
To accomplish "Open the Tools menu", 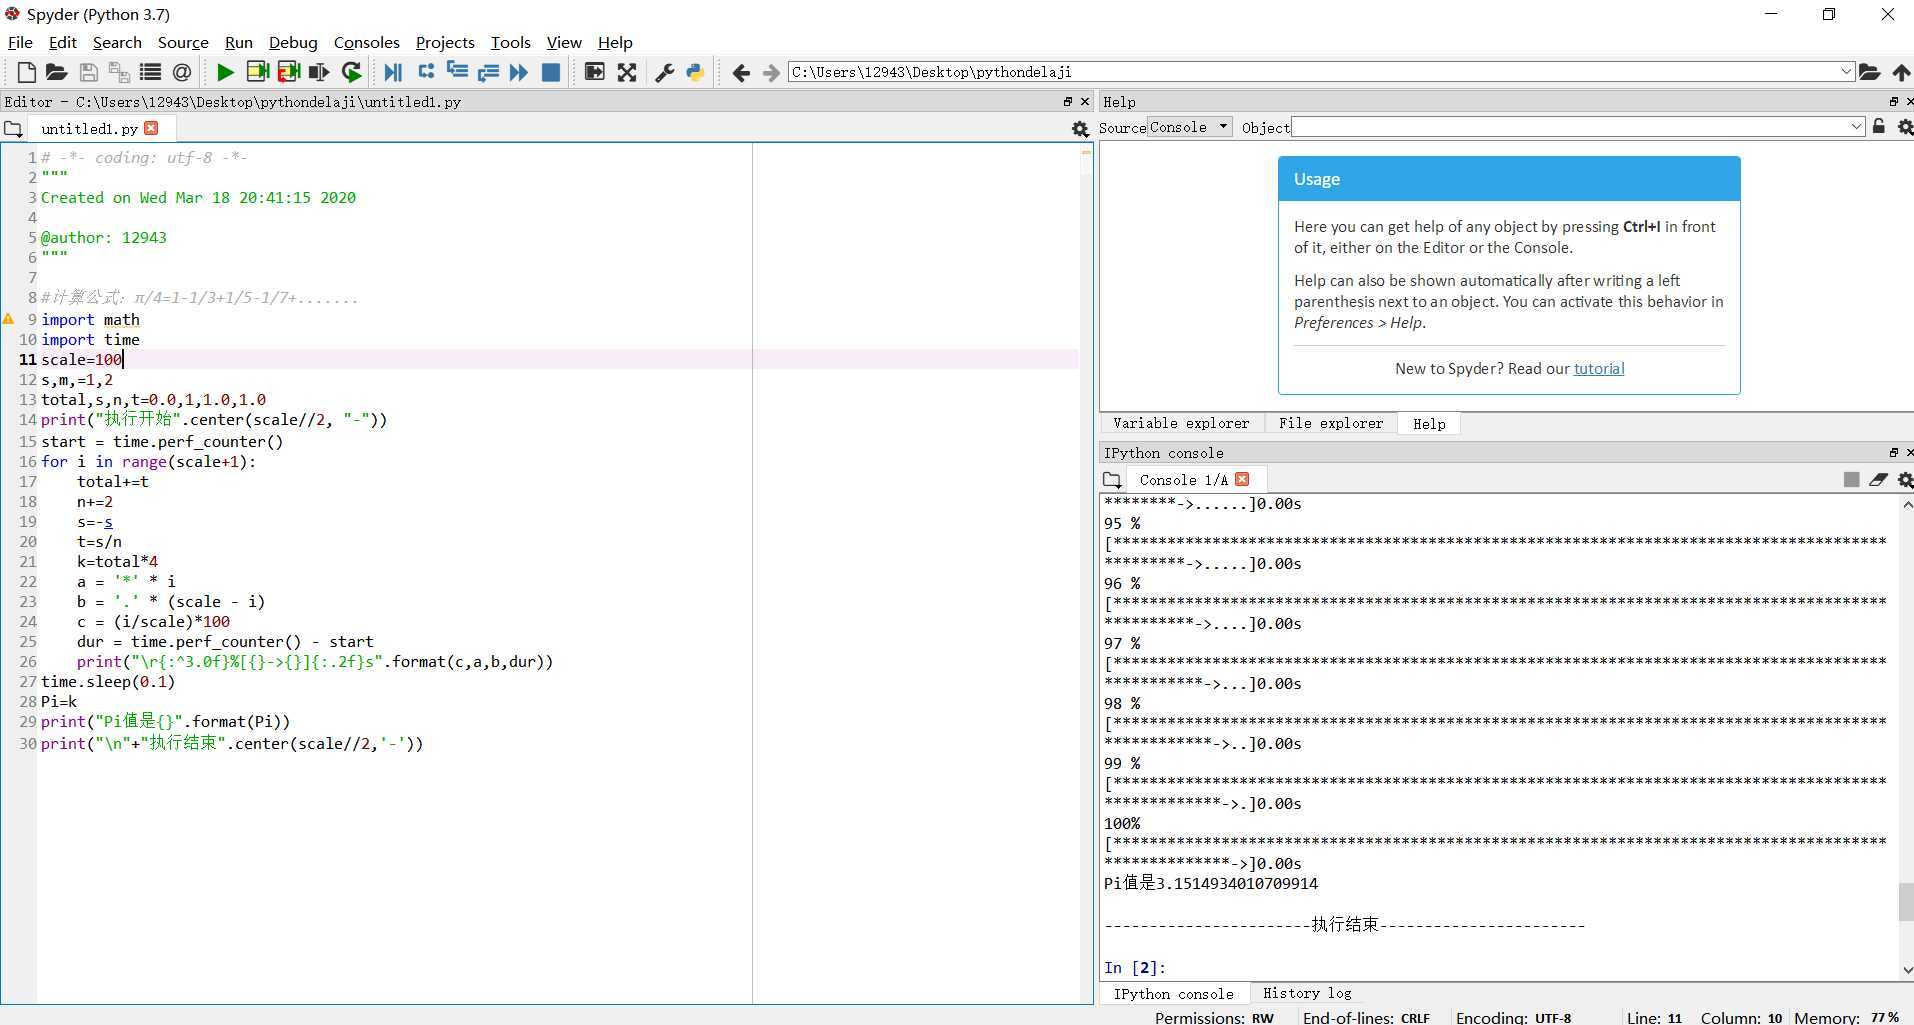I will (510, 42).
